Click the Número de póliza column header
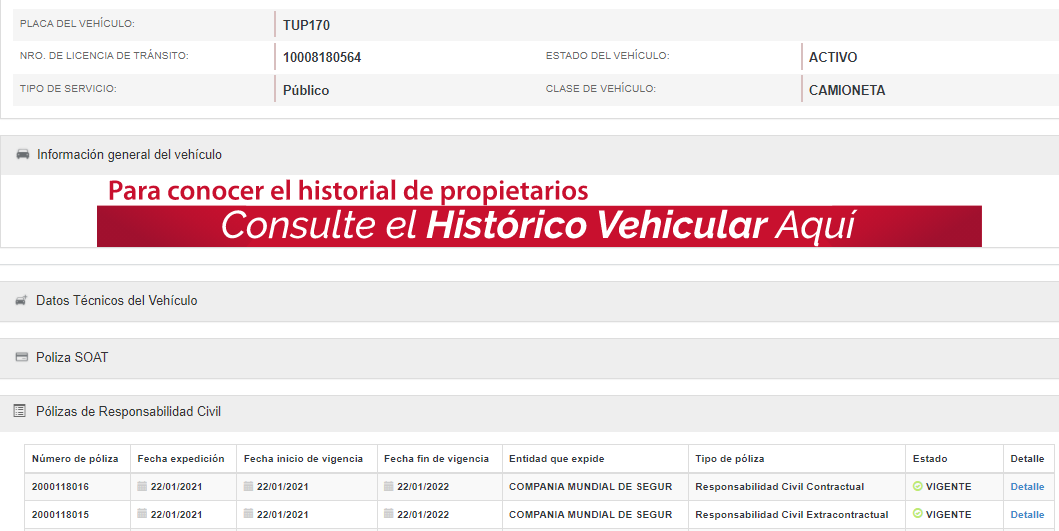The image size is (1059, 531). (x=75, y=459)
